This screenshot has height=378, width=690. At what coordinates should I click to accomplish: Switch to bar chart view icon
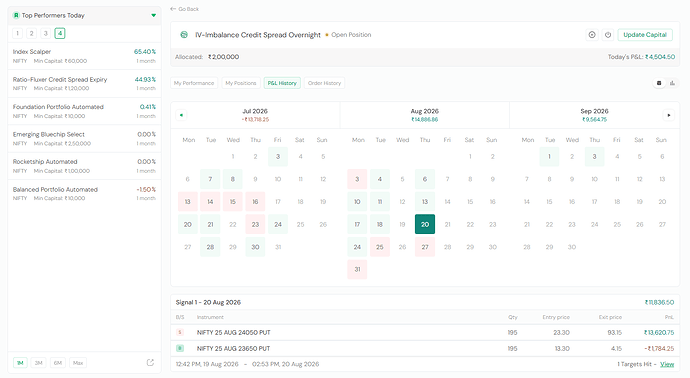(672, 83)
